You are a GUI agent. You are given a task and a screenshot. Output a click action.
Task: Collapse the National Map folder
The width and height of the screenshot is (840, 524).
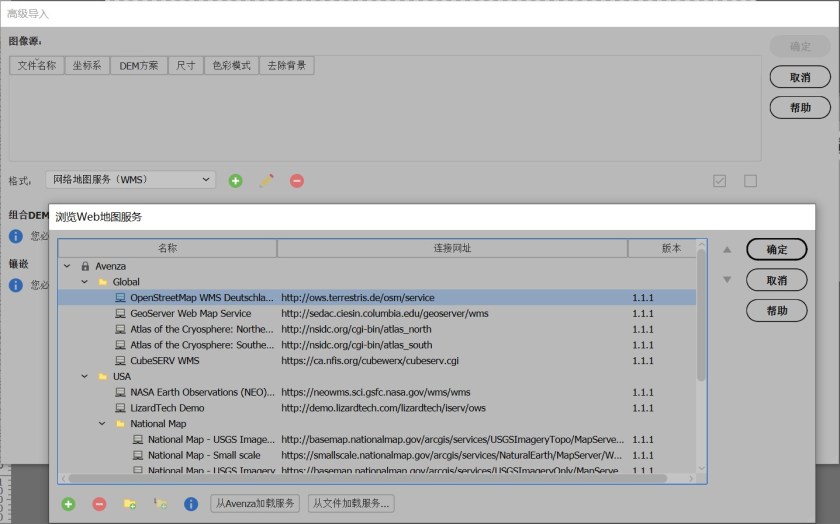tap(103, 424)
